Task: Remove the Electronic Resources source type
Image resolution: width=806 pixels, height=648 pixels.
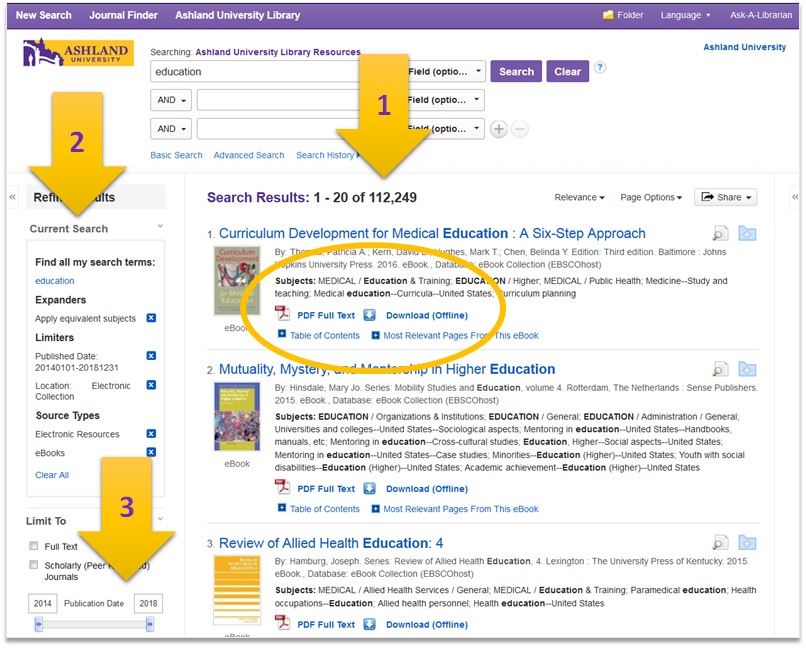Action: 151,434
